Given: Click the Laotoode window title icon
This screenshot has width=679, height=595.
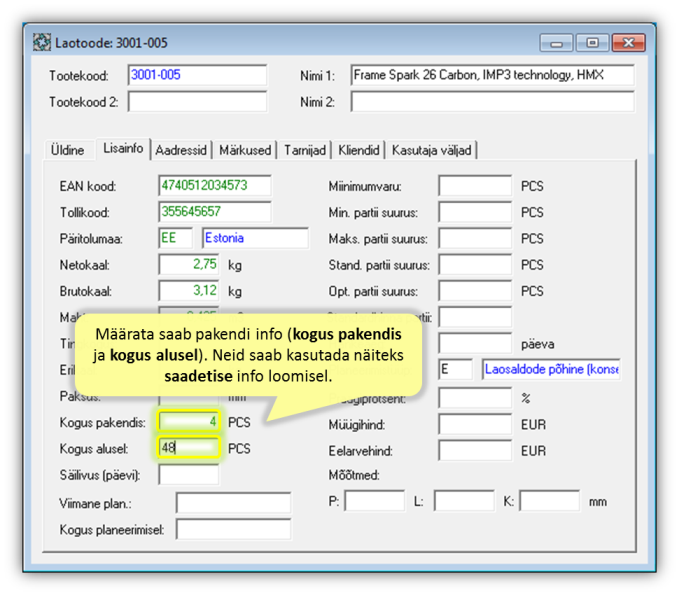Looking at the screenshot, I should pos(42,42).
